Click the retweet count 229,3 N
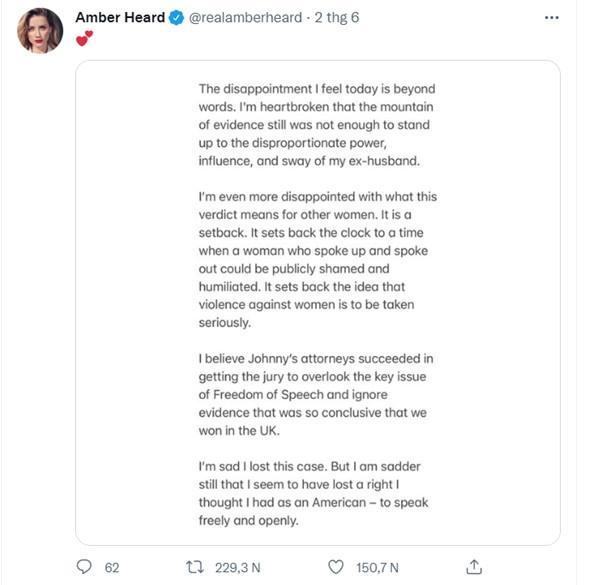The height and width of the screenshot is (585, 600). coord(238,567)
